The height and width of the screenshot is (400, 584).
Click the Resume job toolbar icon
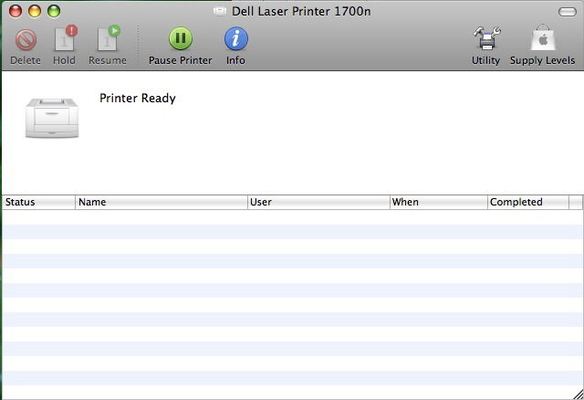tap(108, 38)
